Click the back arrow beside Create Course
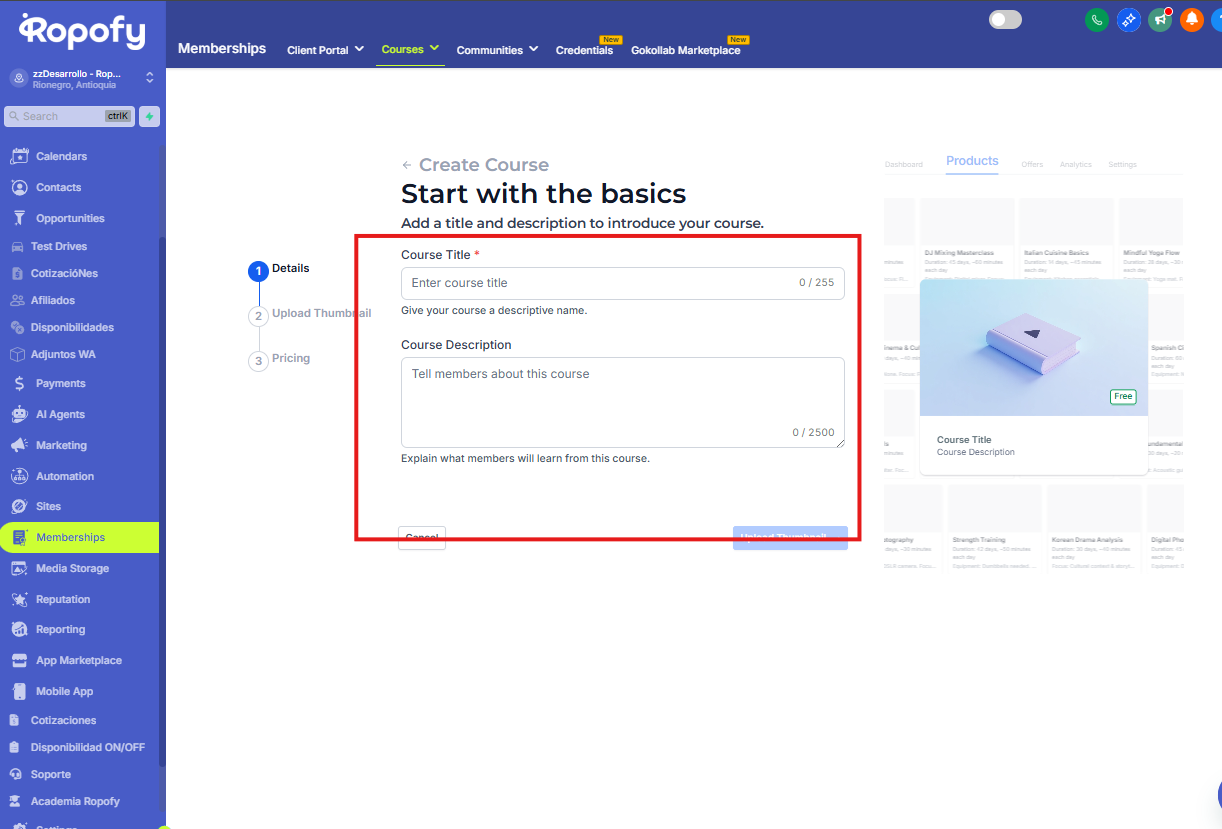Viewport: 1222px width, 829px height. [406, 165]
